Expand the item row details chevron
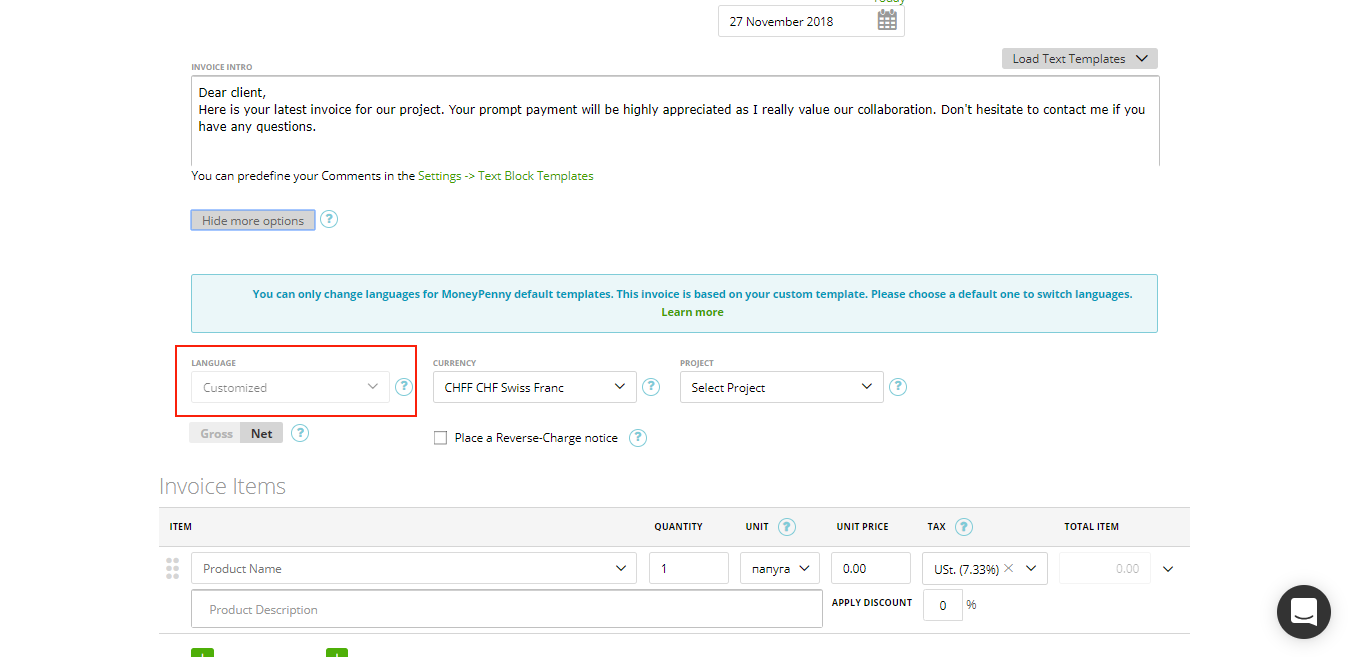 click(1167, 567)
